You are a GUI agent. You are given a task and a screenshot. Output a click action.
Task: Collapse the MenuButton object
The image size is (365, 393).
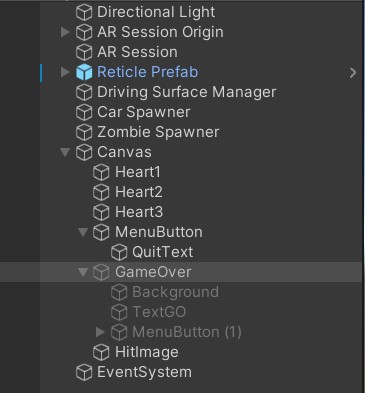point(83,232)
